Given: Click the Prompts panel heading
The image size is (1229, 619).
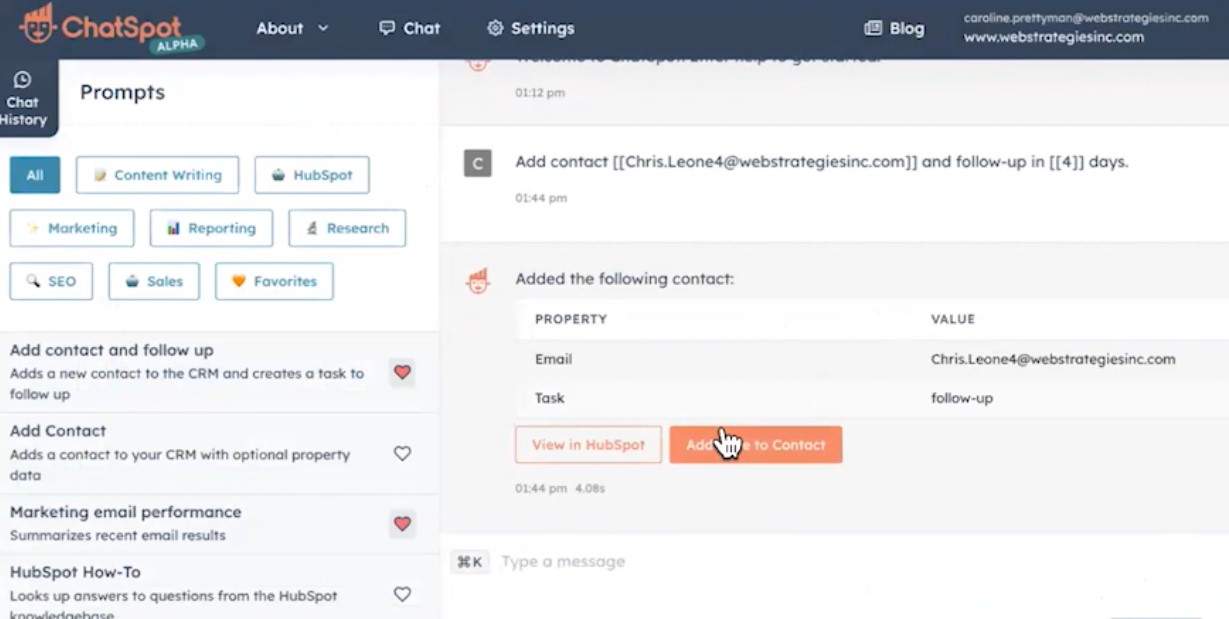Looking at the screenshot, I should pos(122,92).
